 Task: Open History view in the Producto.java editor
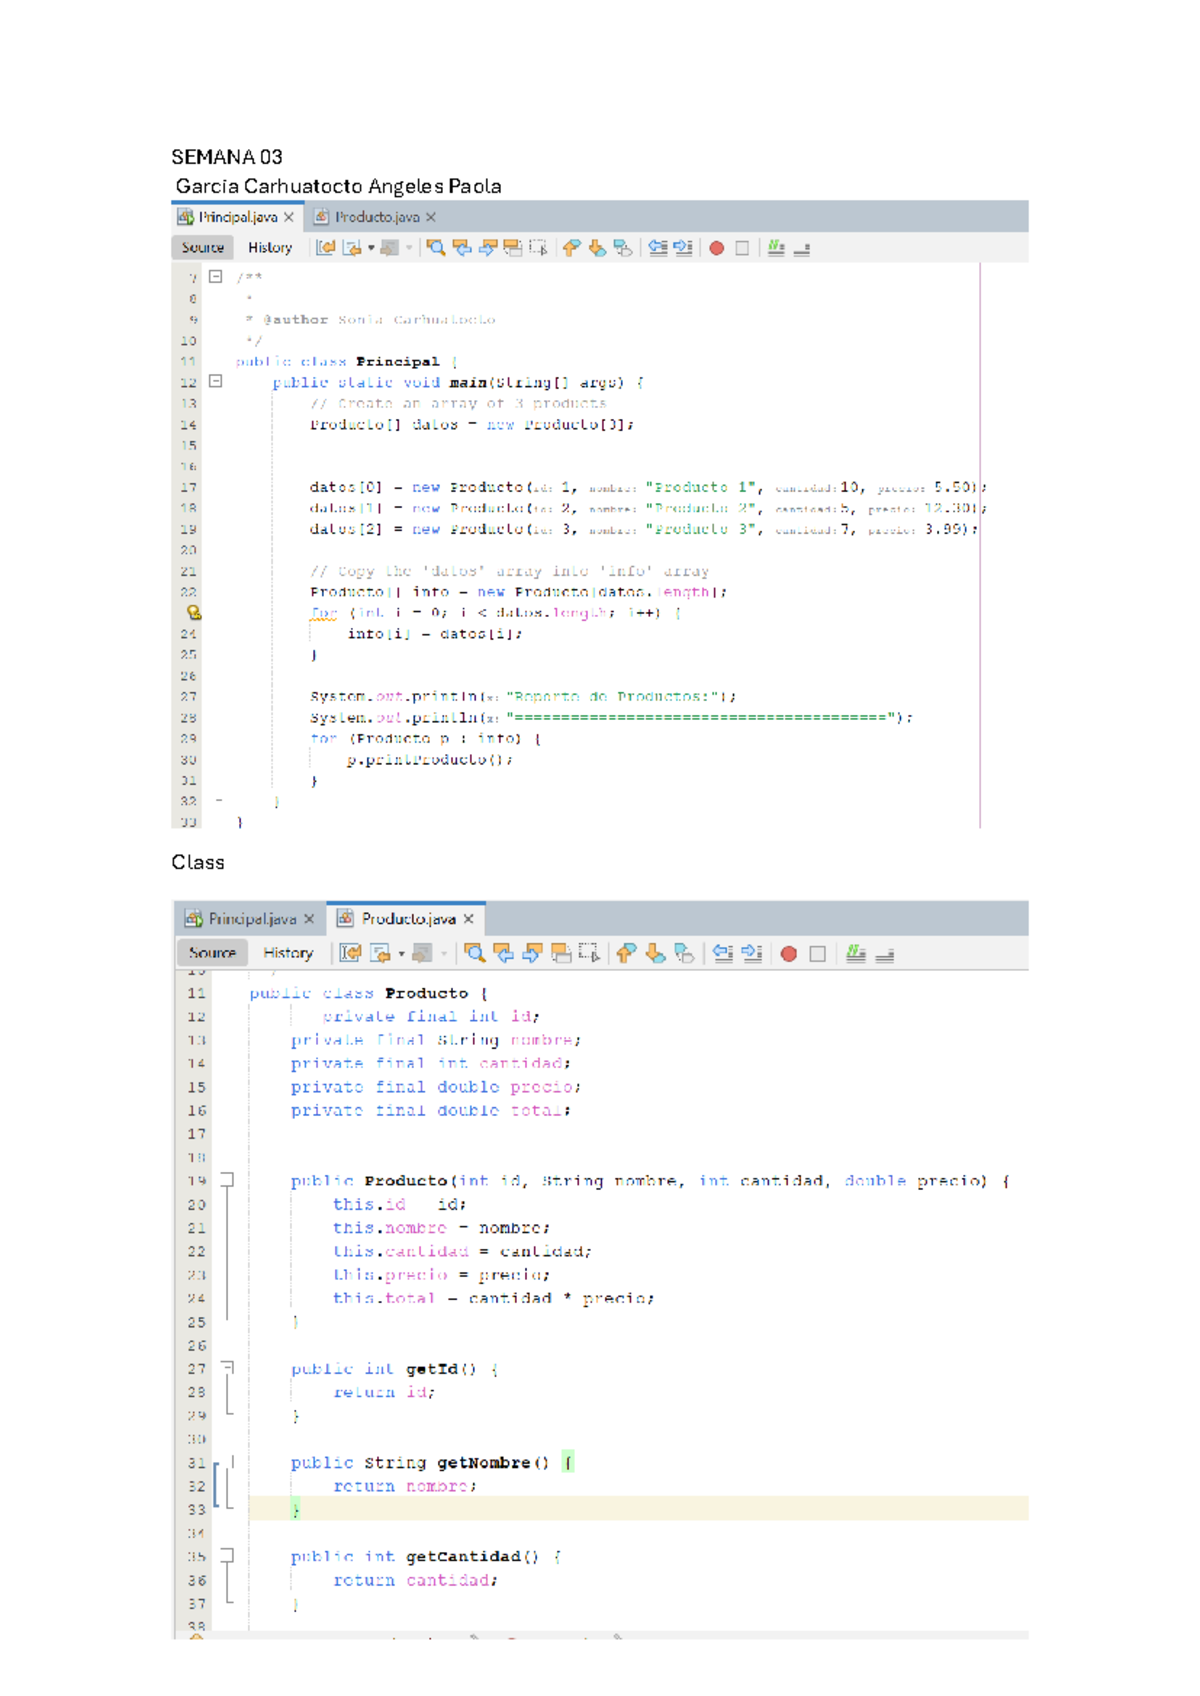[288, 954]
